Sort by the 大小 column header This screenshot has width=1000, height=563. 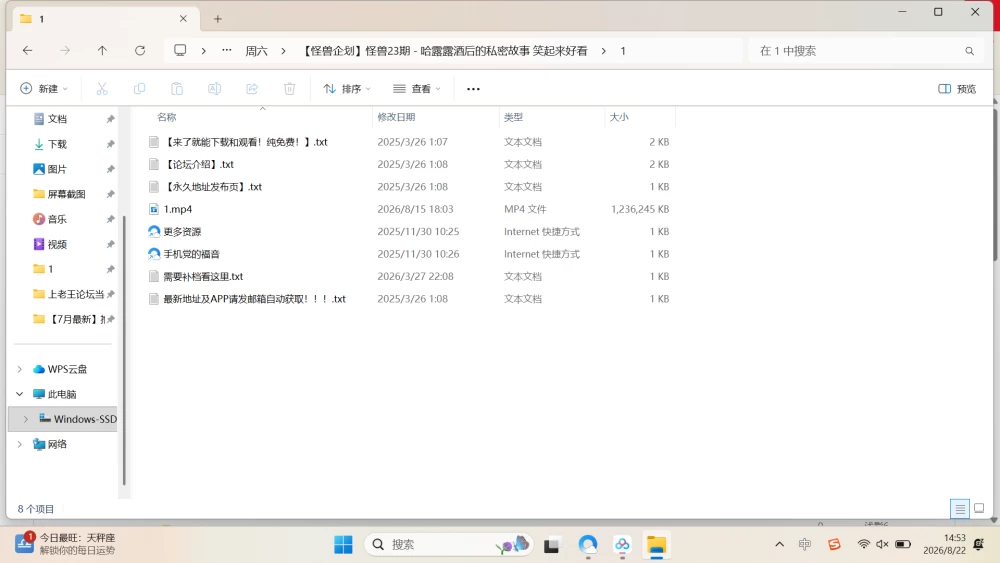coord(619,117)
